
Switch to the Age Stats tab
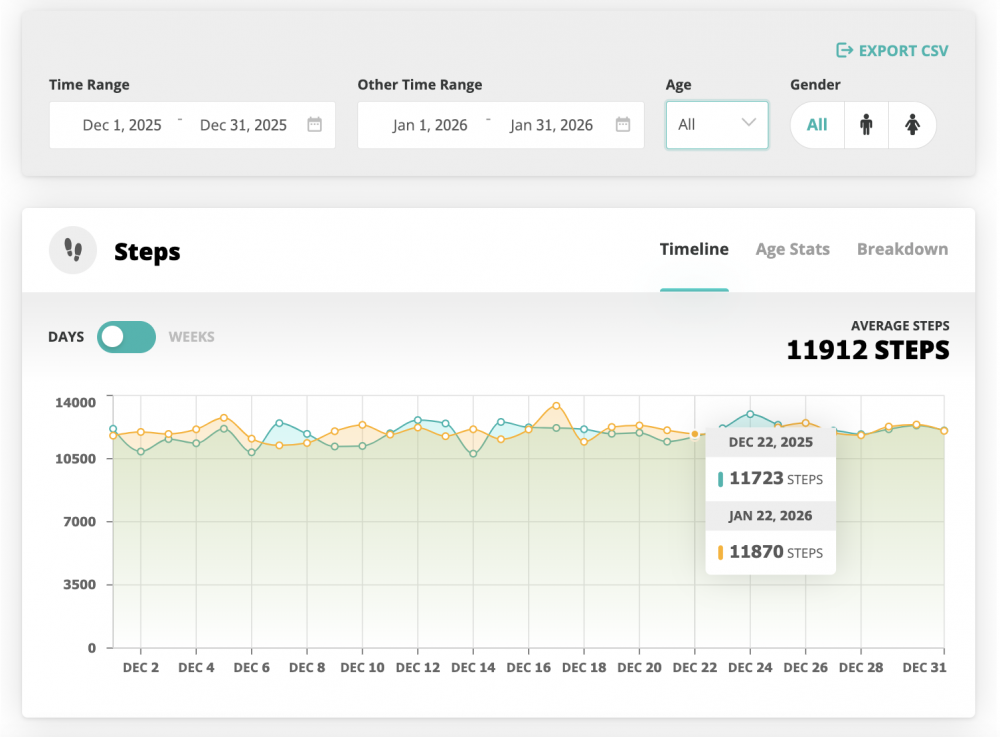792,249
